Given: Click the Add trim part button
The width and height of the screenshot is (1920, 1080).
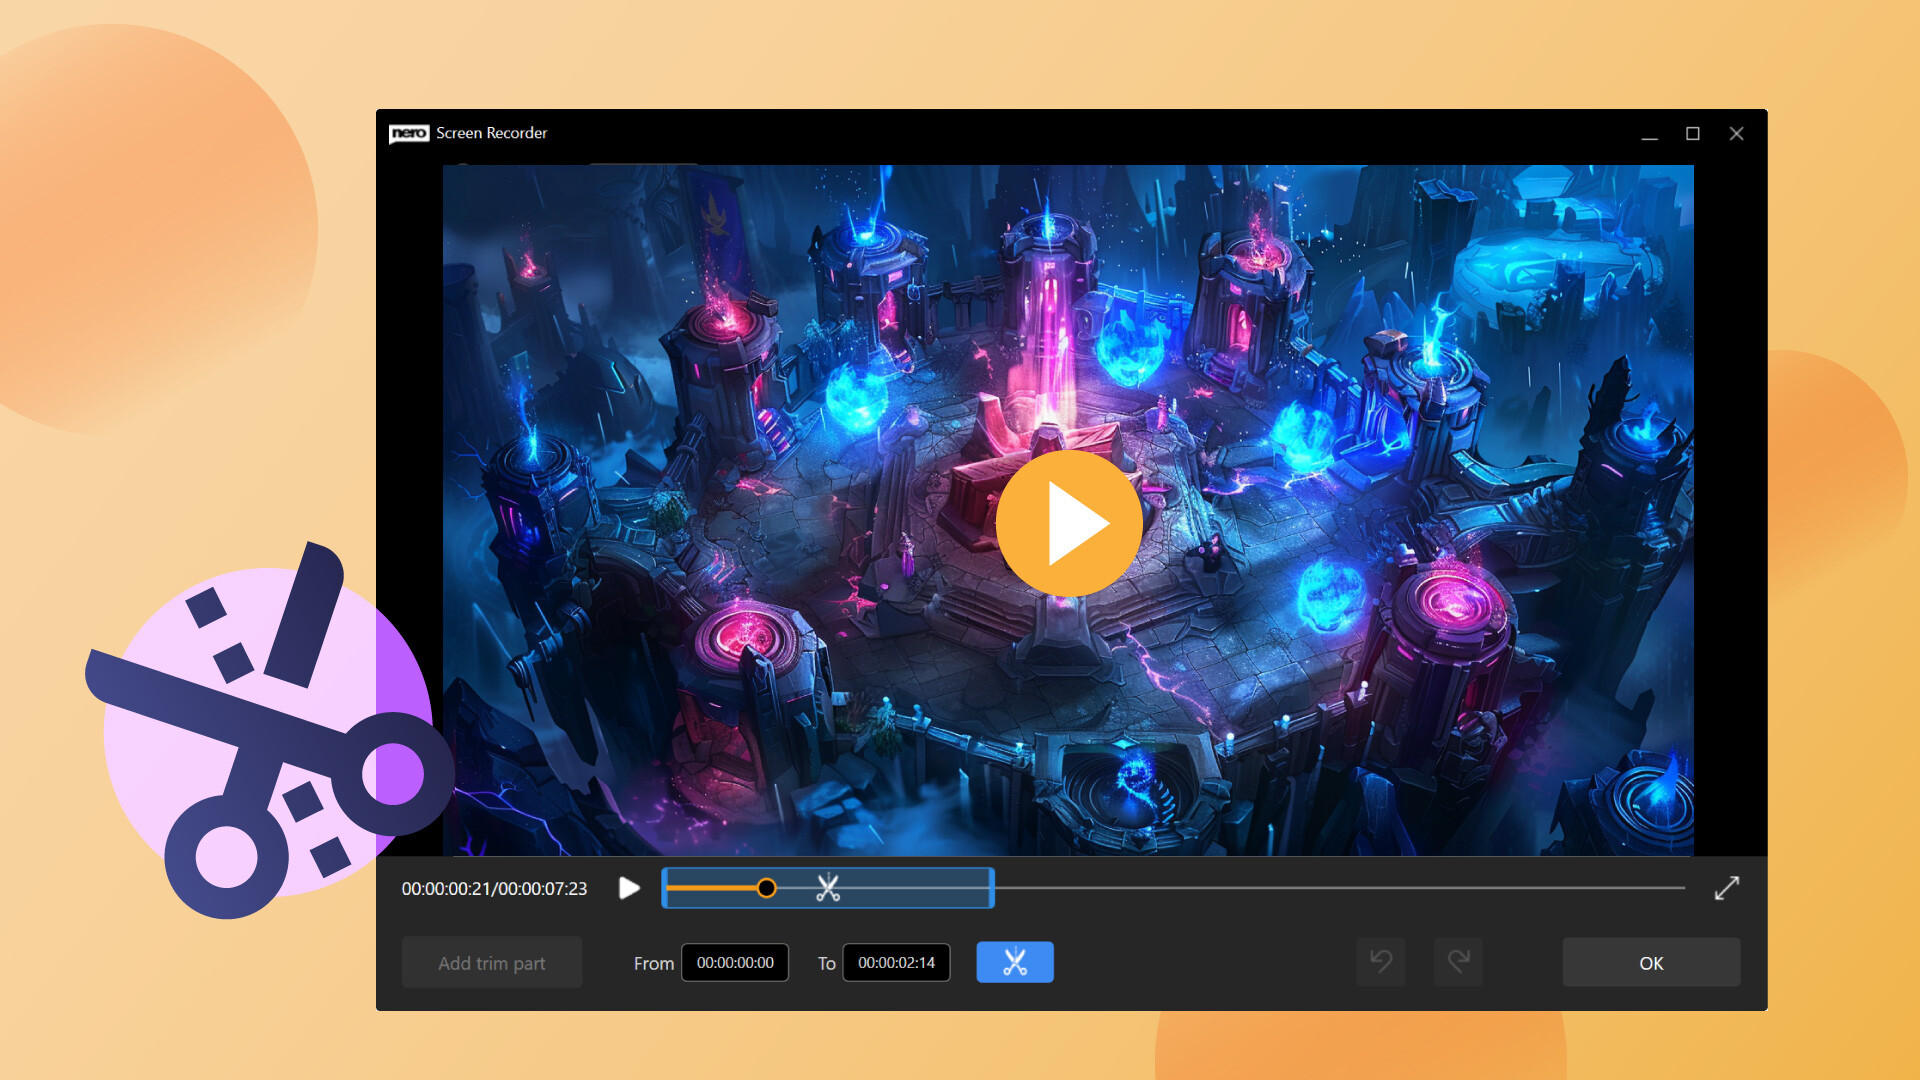Looking at the screenshot, I should 491,962.
